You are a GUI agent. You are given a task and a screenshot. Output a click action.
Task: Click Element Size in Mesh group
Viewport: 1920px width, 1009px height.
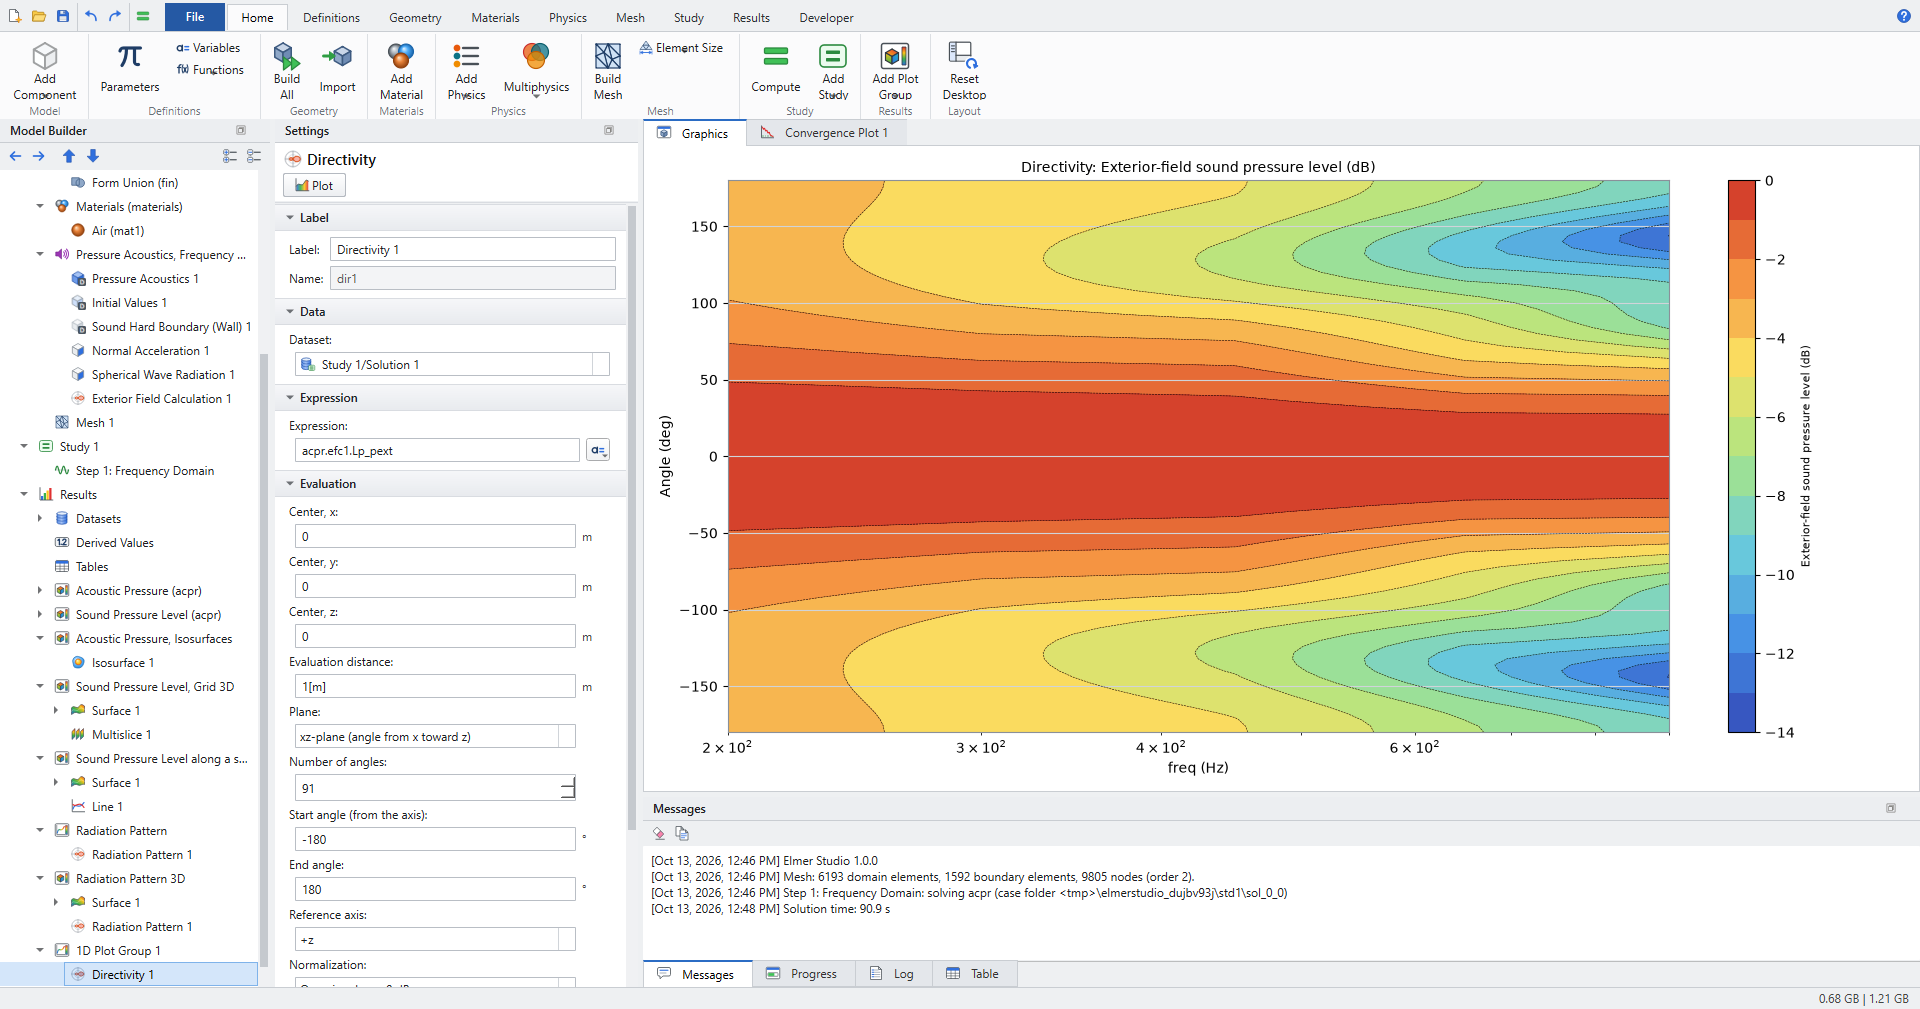click(x=681, y=48)
